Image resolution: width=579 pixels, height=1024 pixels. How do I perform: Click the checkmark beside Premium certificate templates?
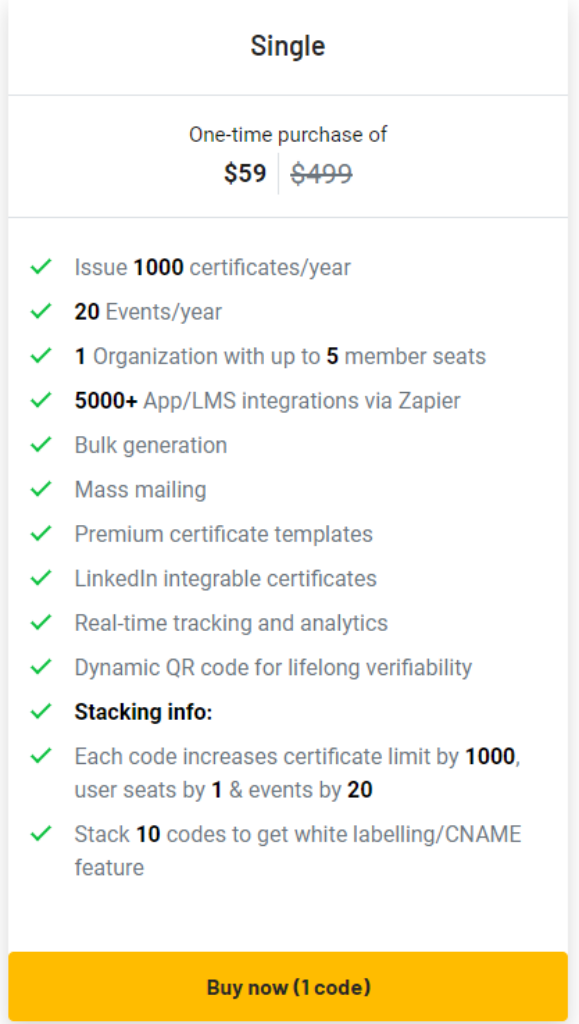(40, 533)
